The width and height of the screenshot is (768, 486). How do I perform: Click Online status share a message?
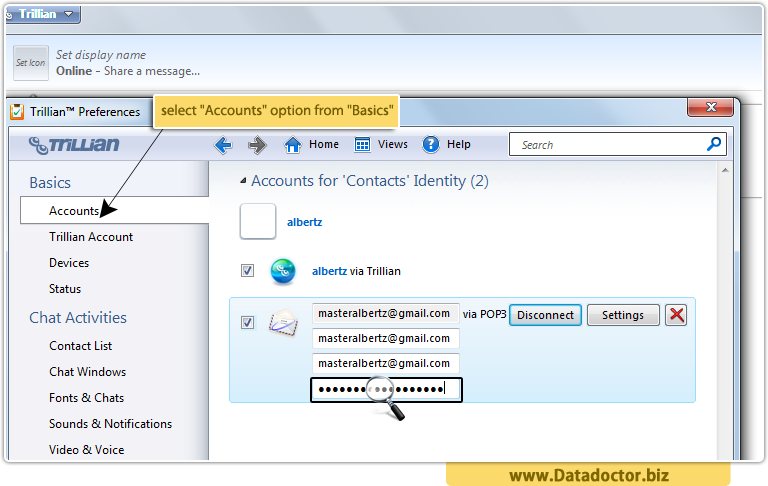tap(128, 71)
